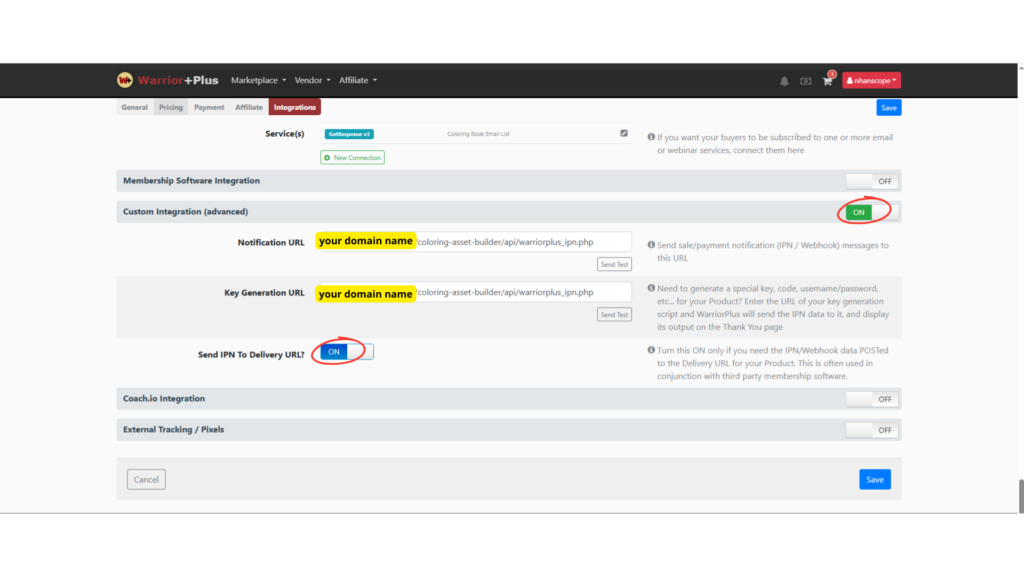The width and height of the screenshot is (1024, 576).
Task: Switch on Coach.io Integration toggle
Action: (x=871, y=399)
